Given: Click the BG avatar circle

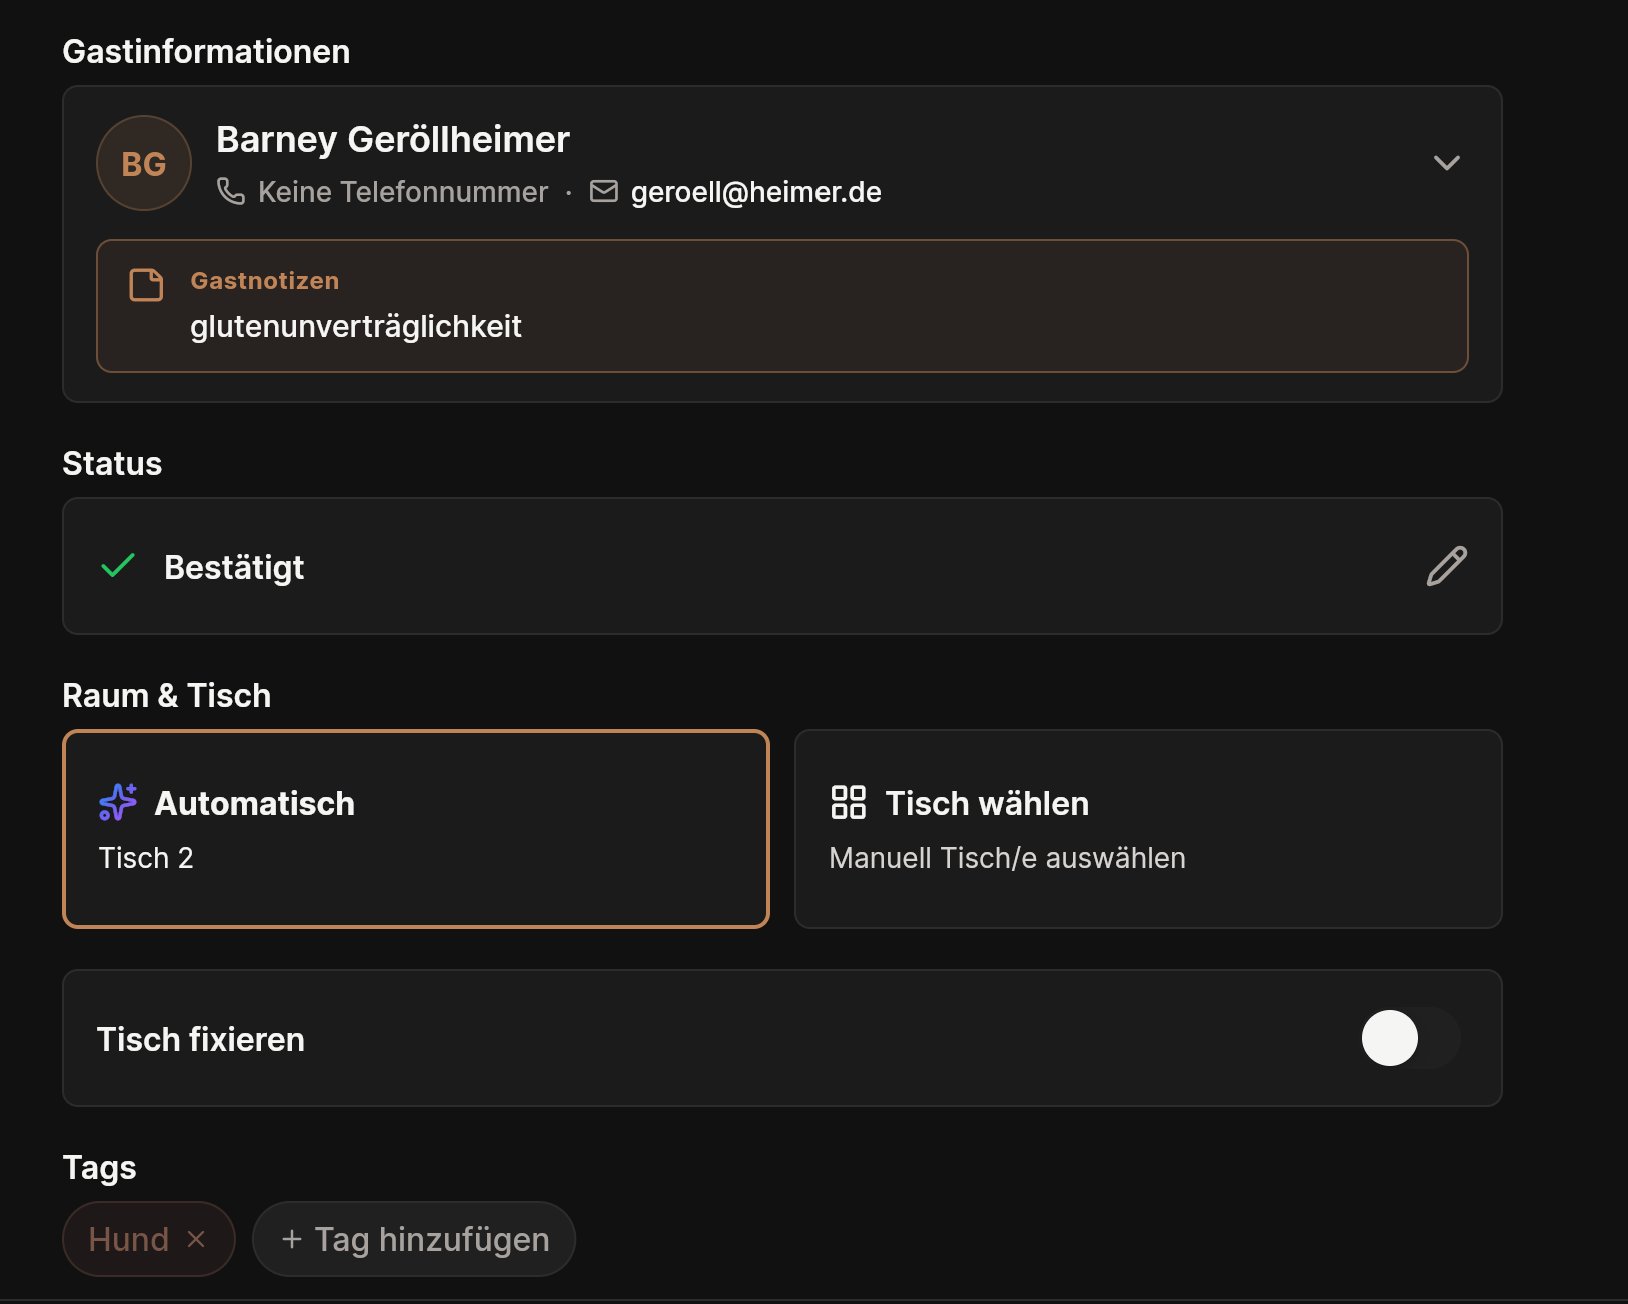Looking at the screenshot, I should tap(144, 163).
